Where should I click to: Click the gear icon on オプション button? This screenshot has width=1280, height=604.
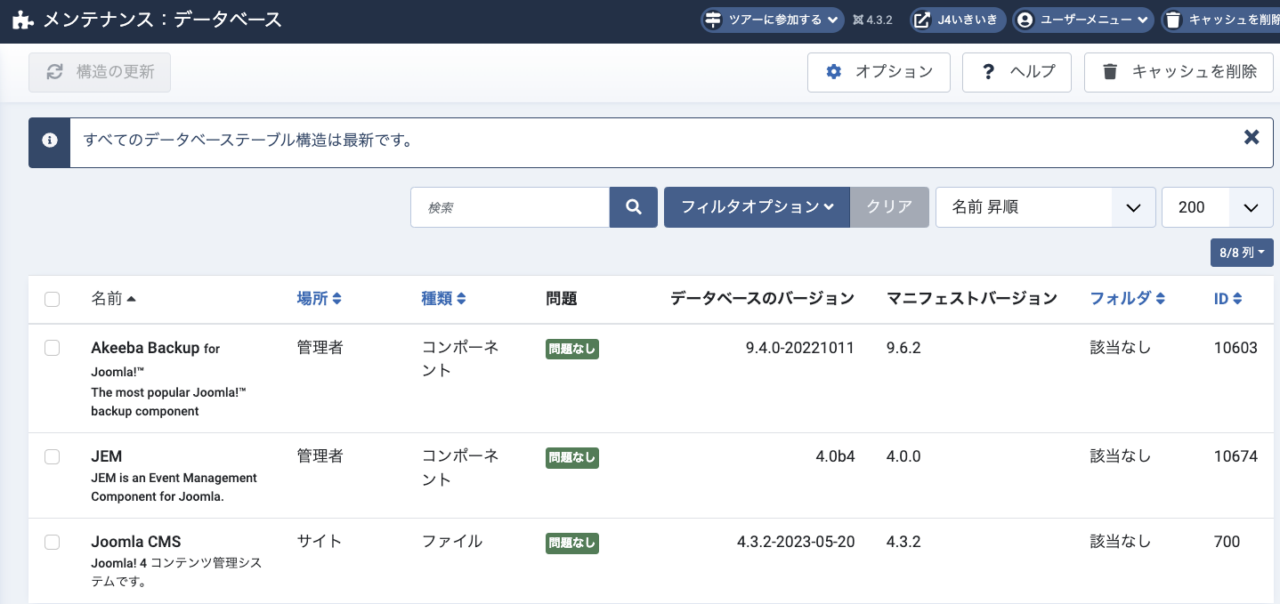833,72
